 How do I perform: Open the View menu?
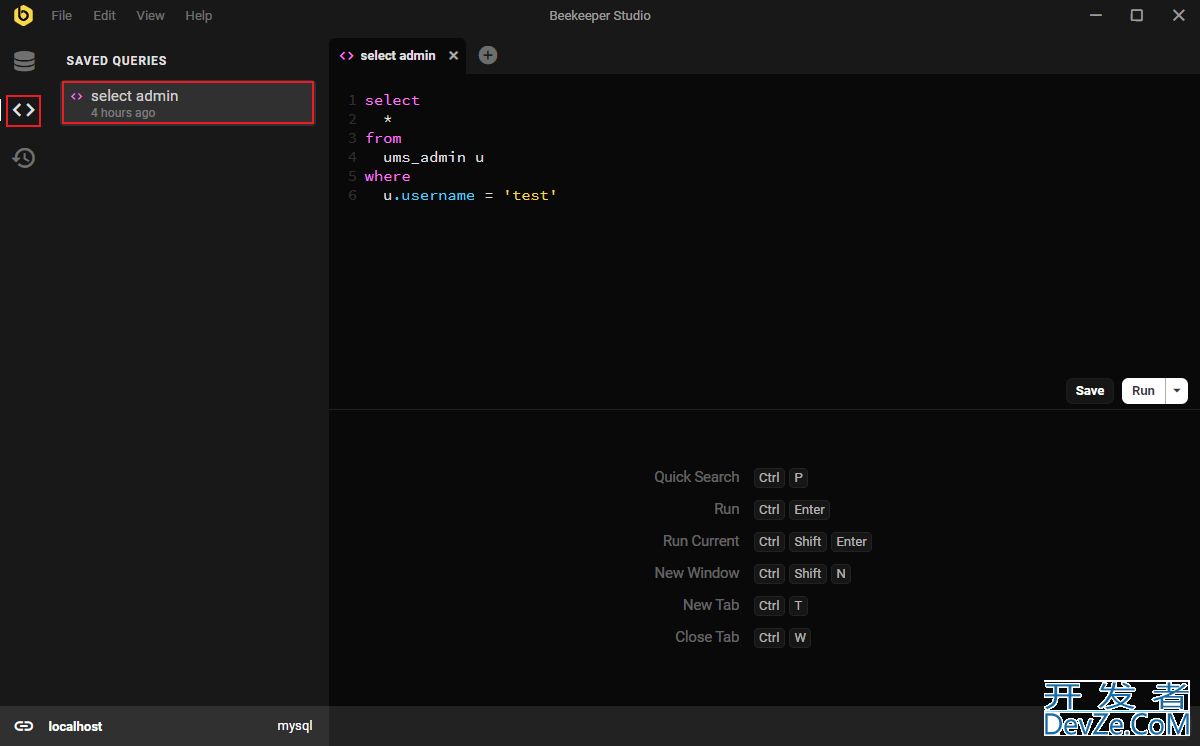point(151,15)
